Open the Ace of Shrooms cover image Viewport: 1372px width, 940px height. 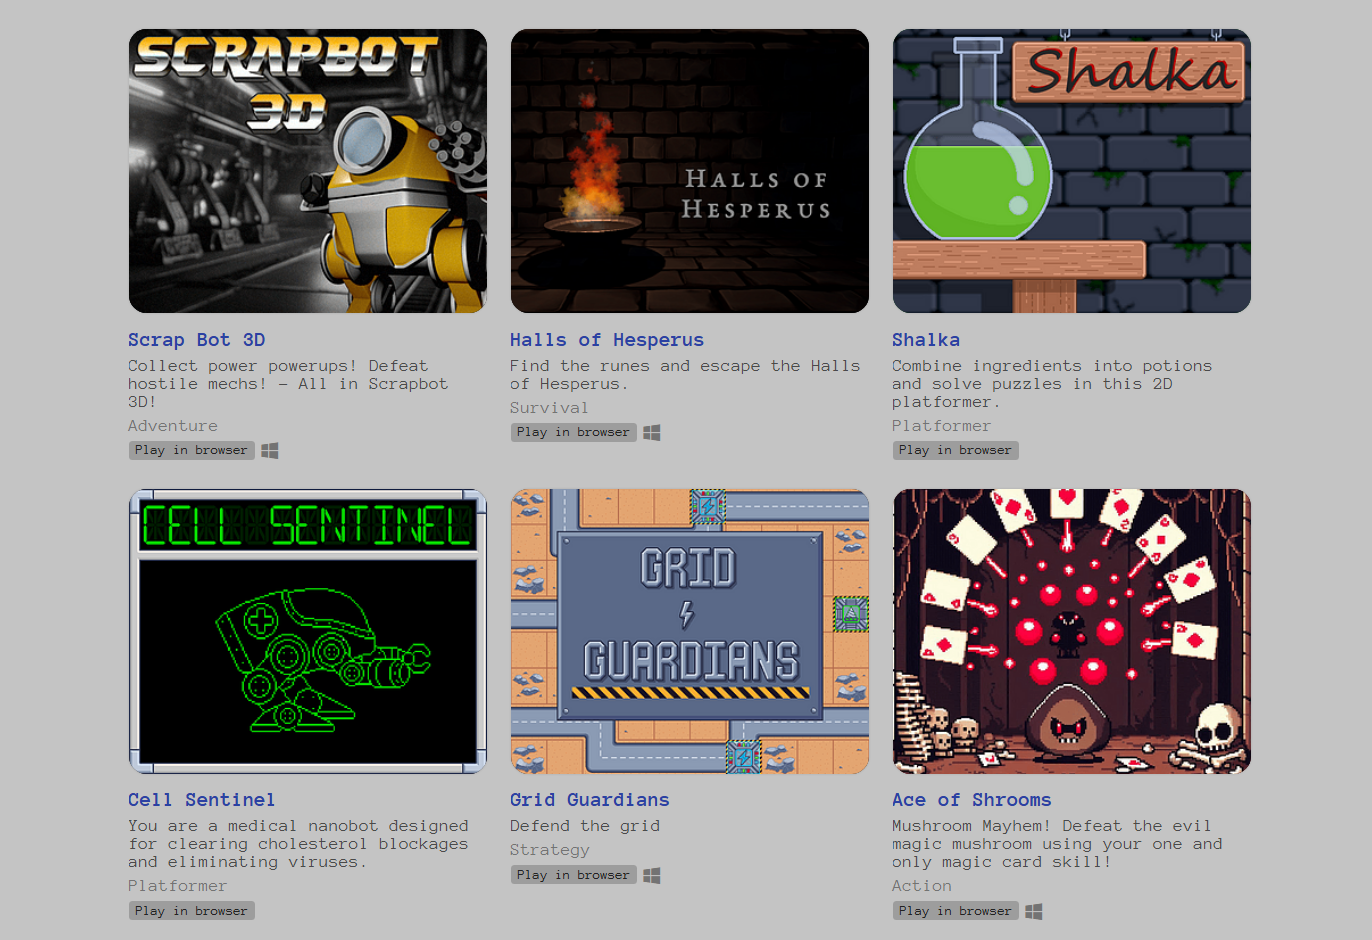(1072, 631)
